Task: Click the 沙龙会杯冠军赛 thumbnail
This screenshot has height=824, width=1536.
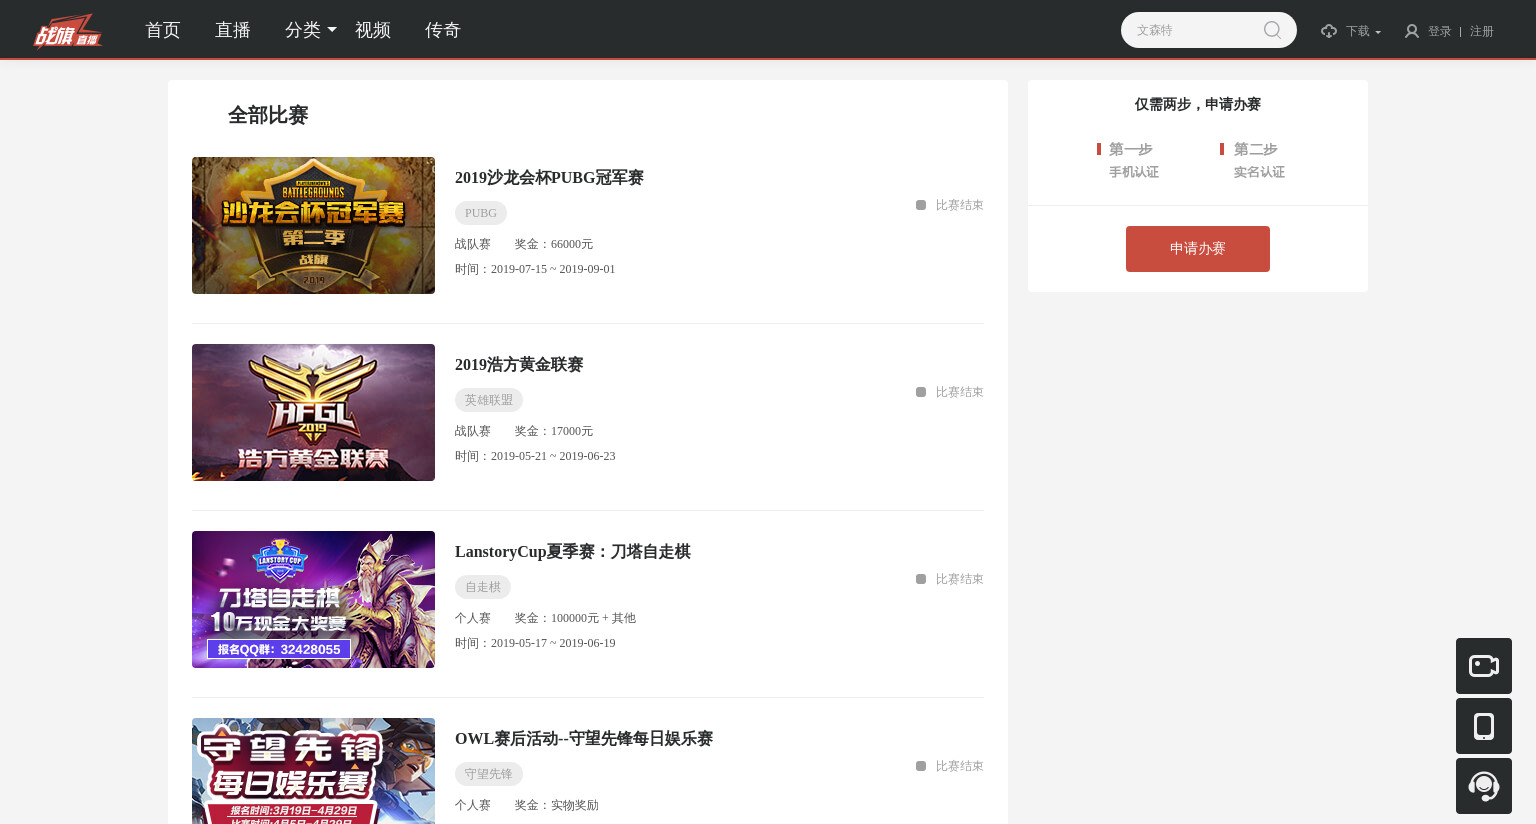Action: (x=313, y=225)
